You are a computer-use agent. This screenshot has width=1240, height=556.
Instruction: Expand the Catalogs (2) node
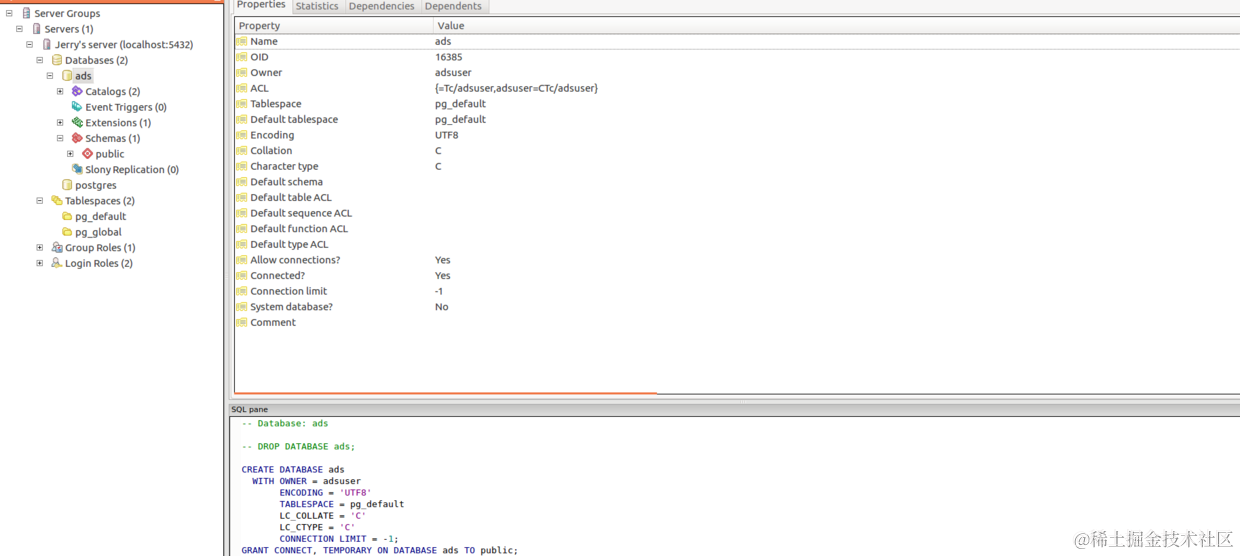(x=60, y=91)
